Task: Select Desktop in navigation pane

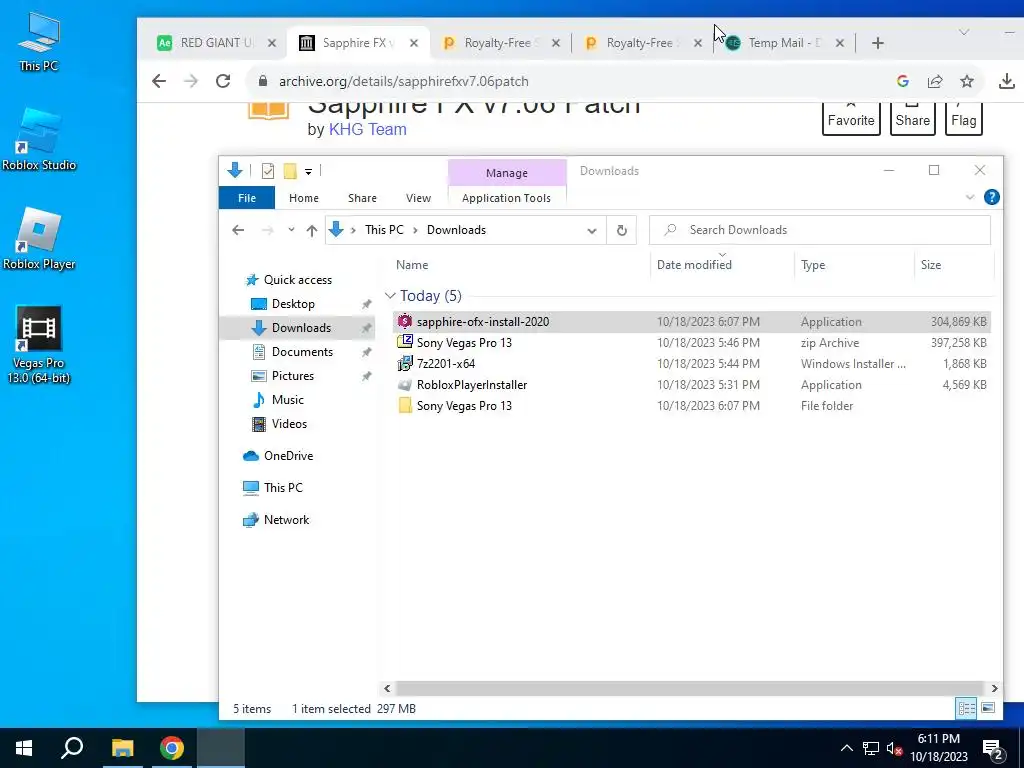Action: pos(293,304)
